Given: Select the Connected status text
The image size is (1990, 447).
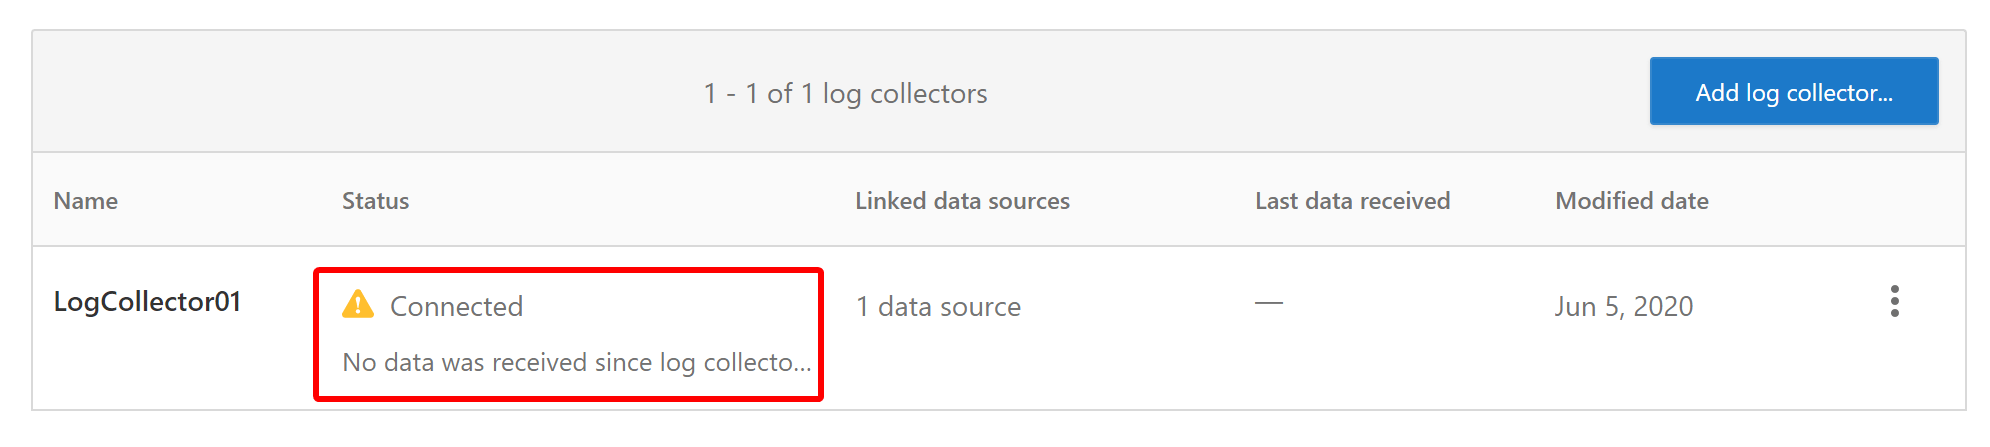Looking at the screenshot, I should click(x=457, y=306).
